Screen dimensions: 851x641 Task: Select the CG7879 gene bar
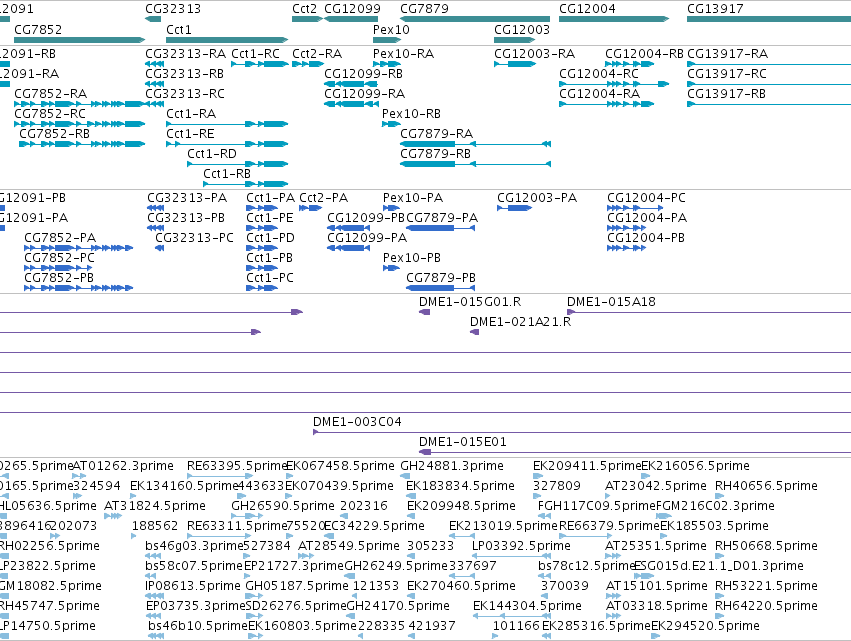[x=475, y=19]
